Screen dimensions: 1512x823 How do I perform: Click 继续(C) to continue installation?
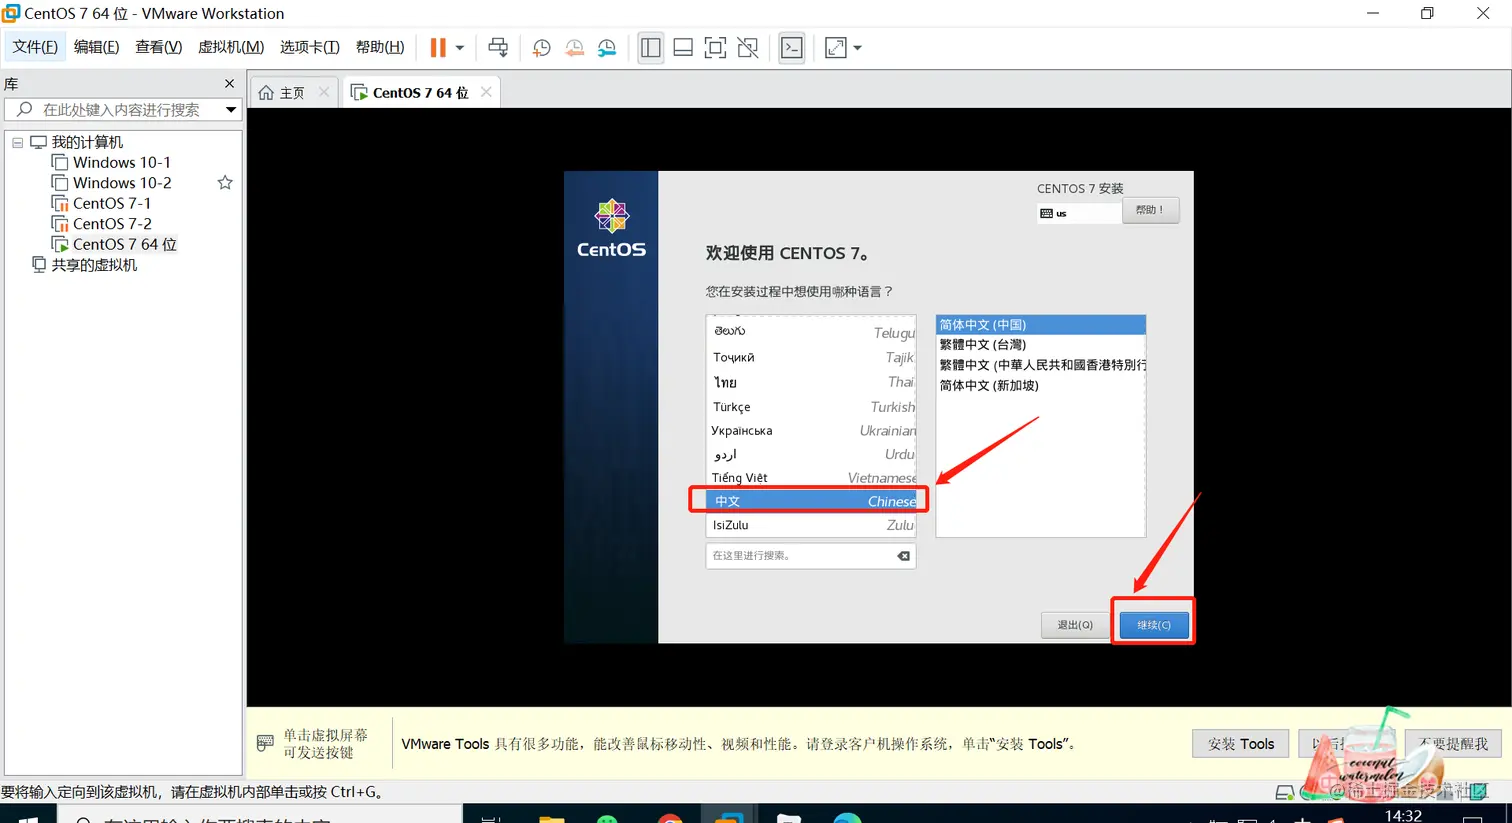[1154, 625]
